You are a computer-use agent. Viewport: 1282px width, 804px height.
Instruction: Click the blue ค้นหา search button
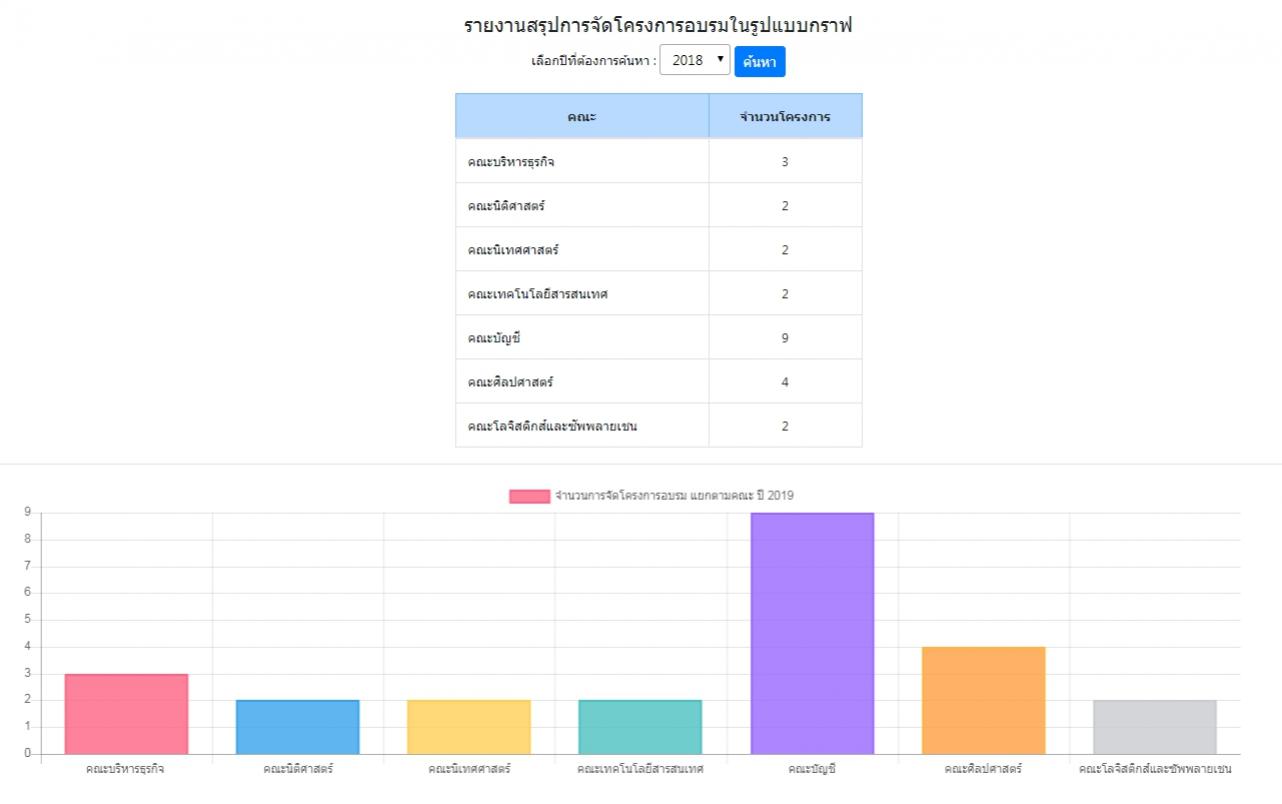pos(760,62)
